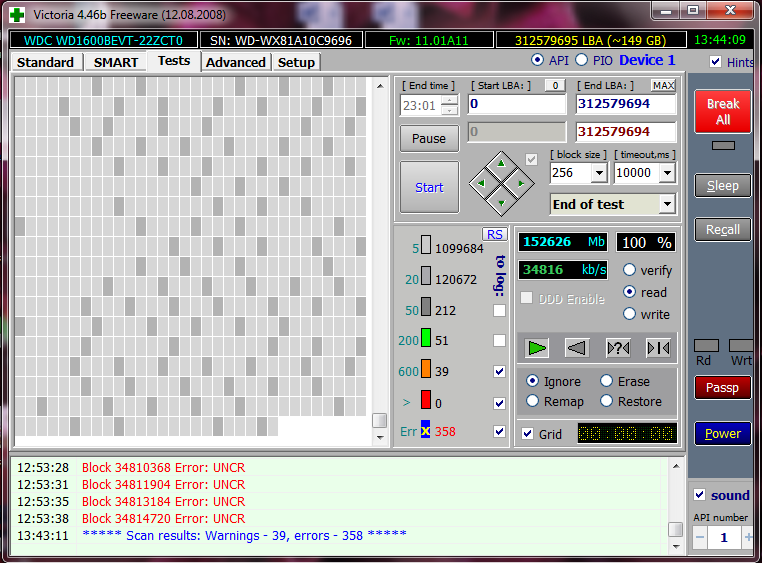Select the random seek scan icon

618,348
